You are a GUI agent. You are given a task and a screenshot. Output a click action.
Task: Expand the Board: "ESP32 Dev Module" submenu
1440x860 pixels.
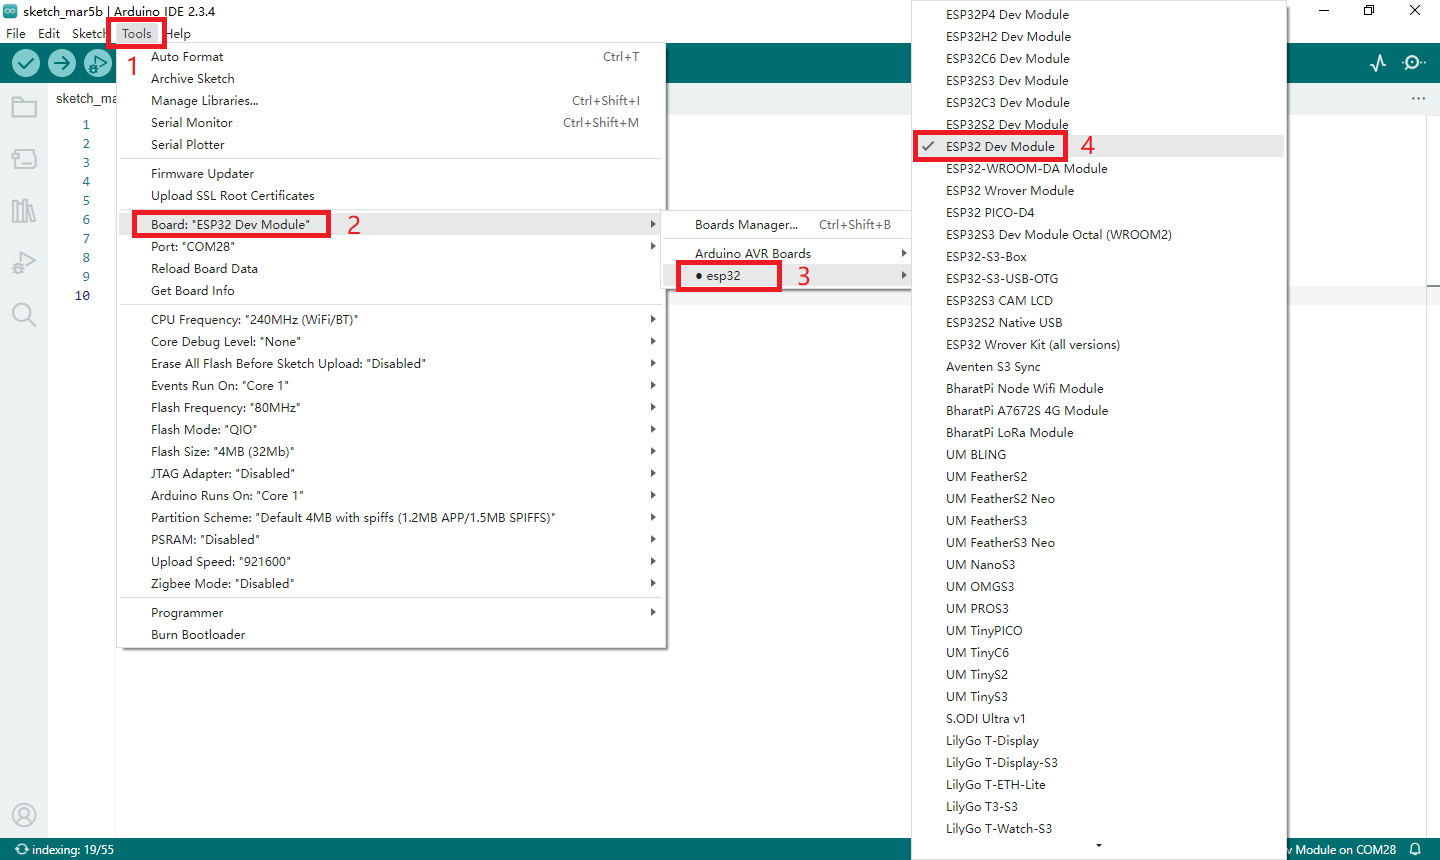(392, 225)
